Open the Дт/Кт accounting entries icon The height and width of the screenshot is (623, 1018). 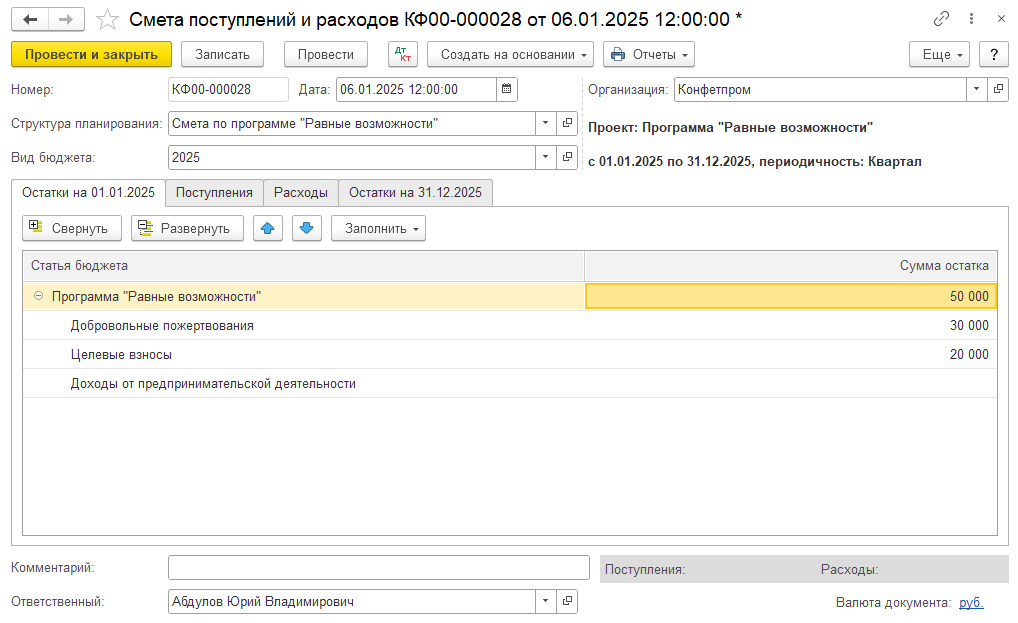click(x=402, y=54)
